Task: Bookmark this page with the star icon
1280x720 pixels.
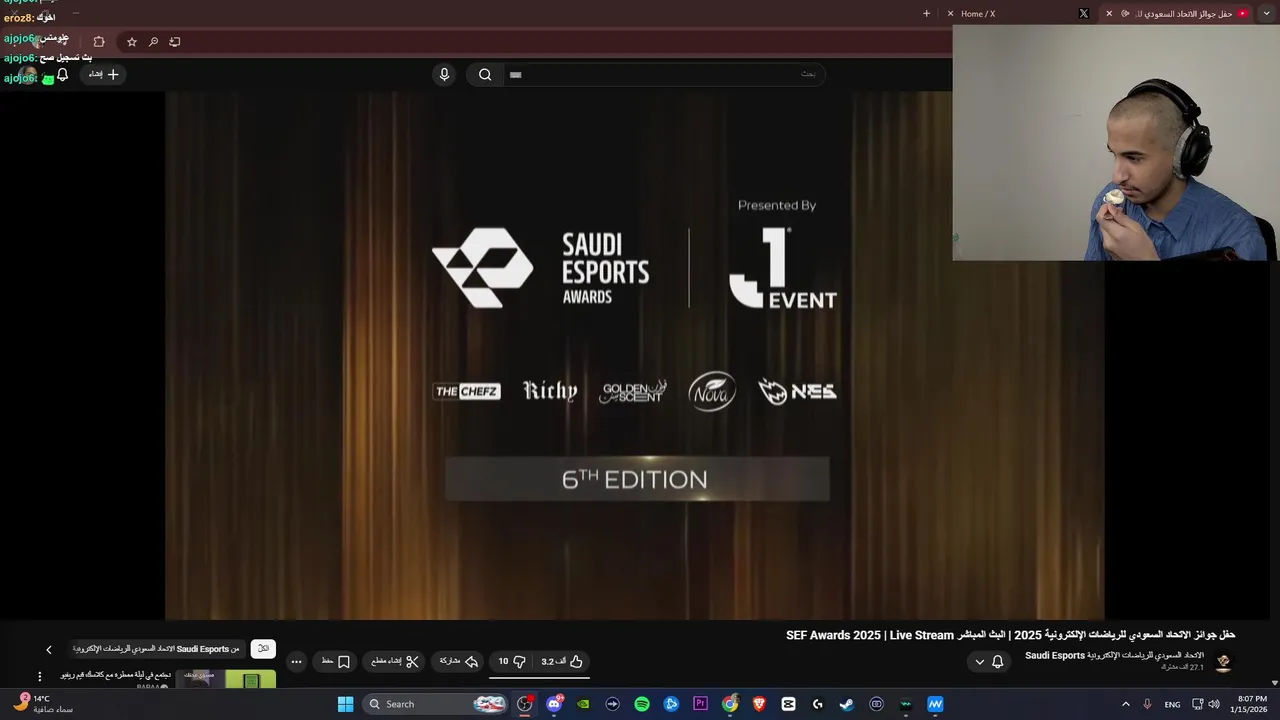Action: coord(131,41)
